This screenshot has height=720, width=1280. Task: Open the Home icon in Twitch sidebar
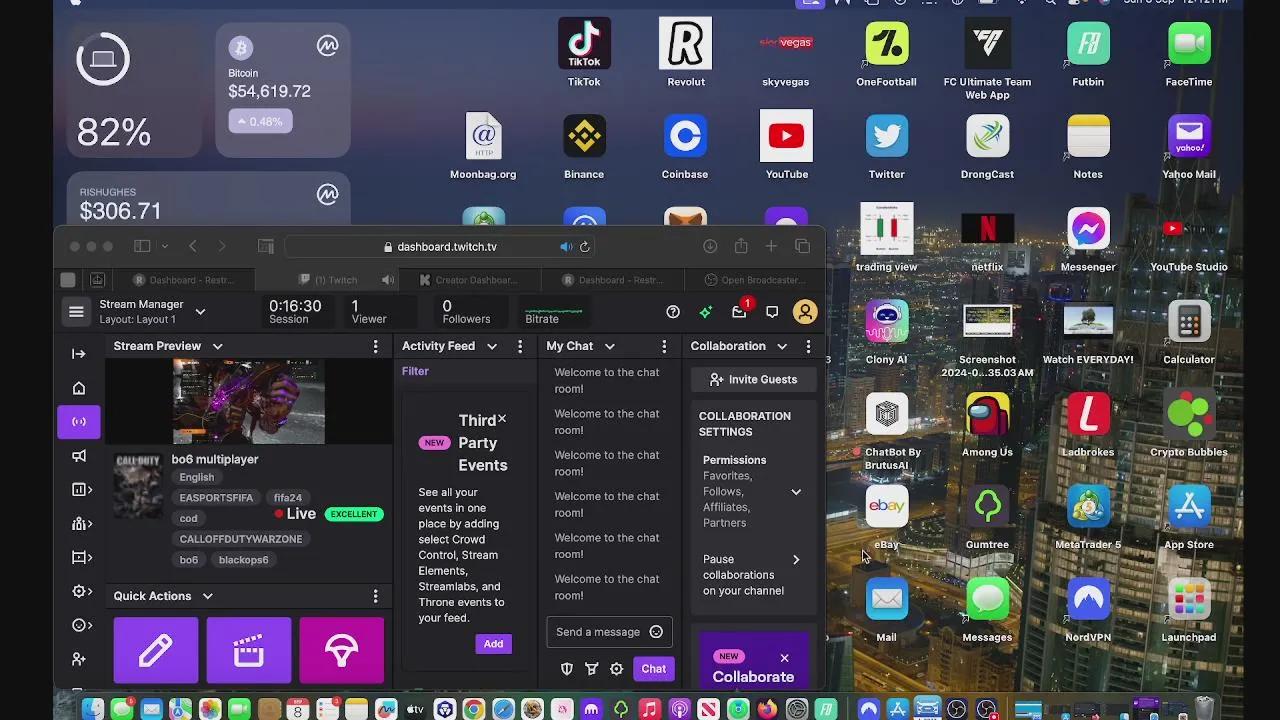[x=79, y=388]
